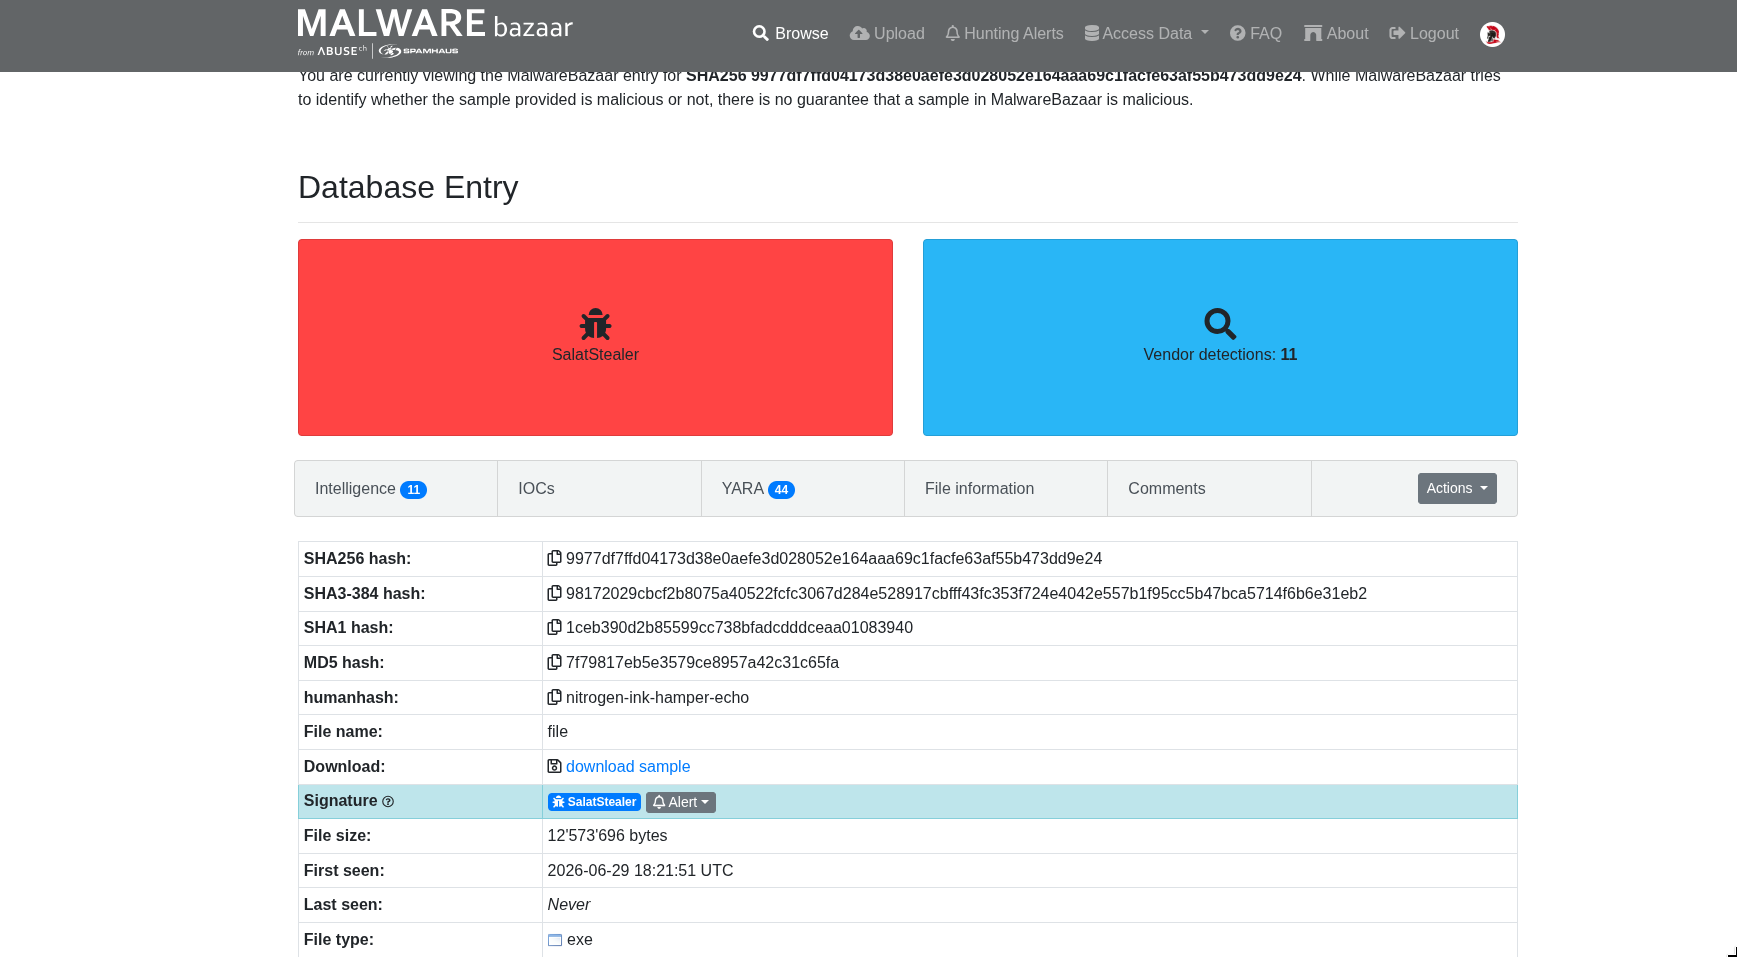Log out via the Logout link
This screenshot has width=1737, height=957.
pos(1424,33)
